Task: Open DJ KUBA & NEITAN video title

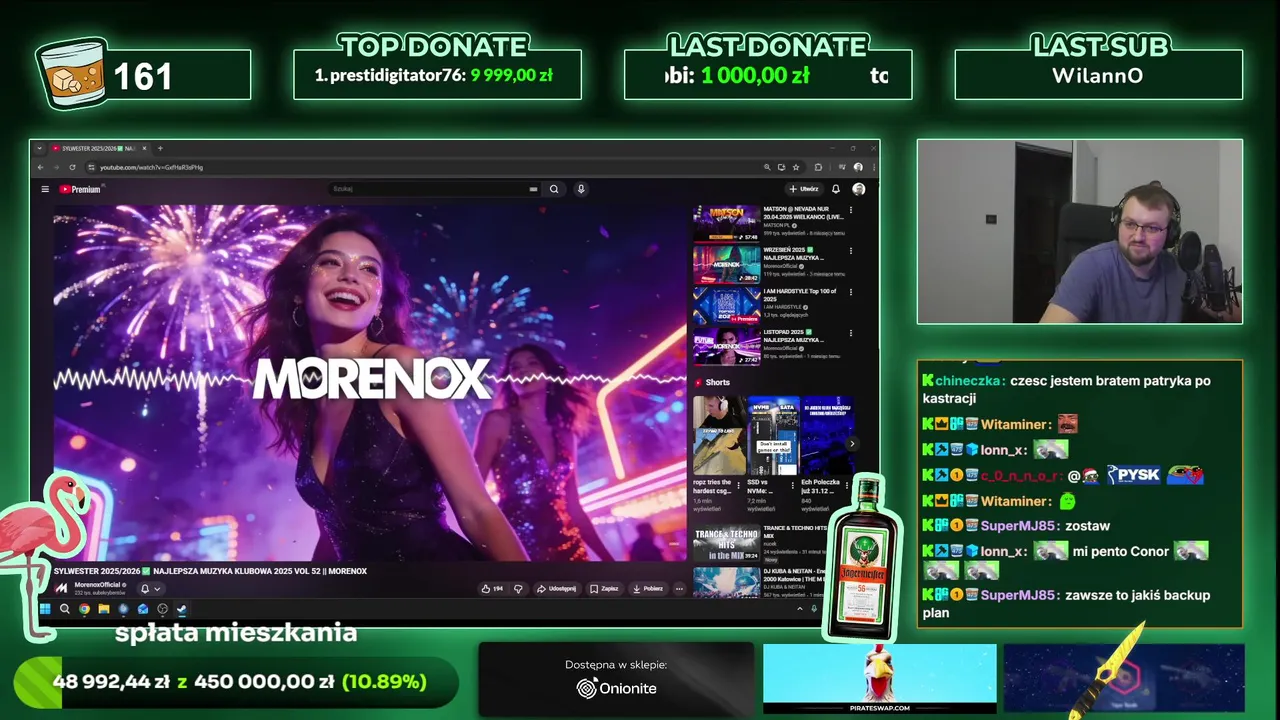Action: tap(795, 574)
